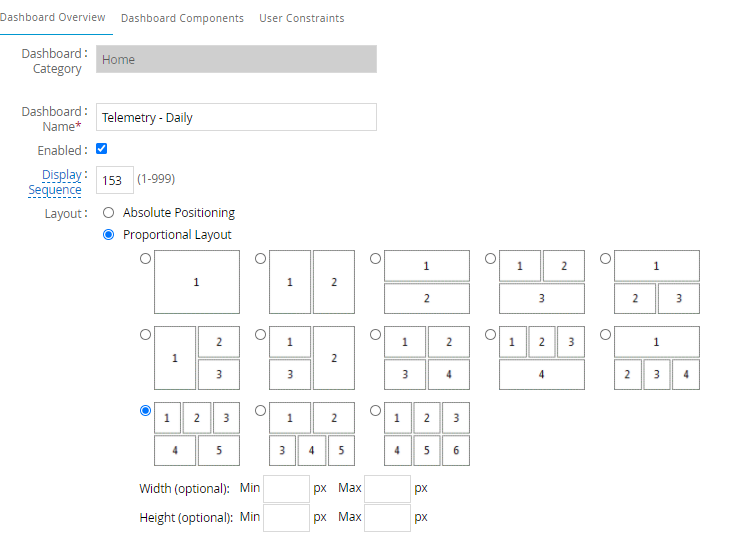The width and height of the screenshot is (753, 560).
Task: Click the Dashboard Name text field
Action: (237, 117)
